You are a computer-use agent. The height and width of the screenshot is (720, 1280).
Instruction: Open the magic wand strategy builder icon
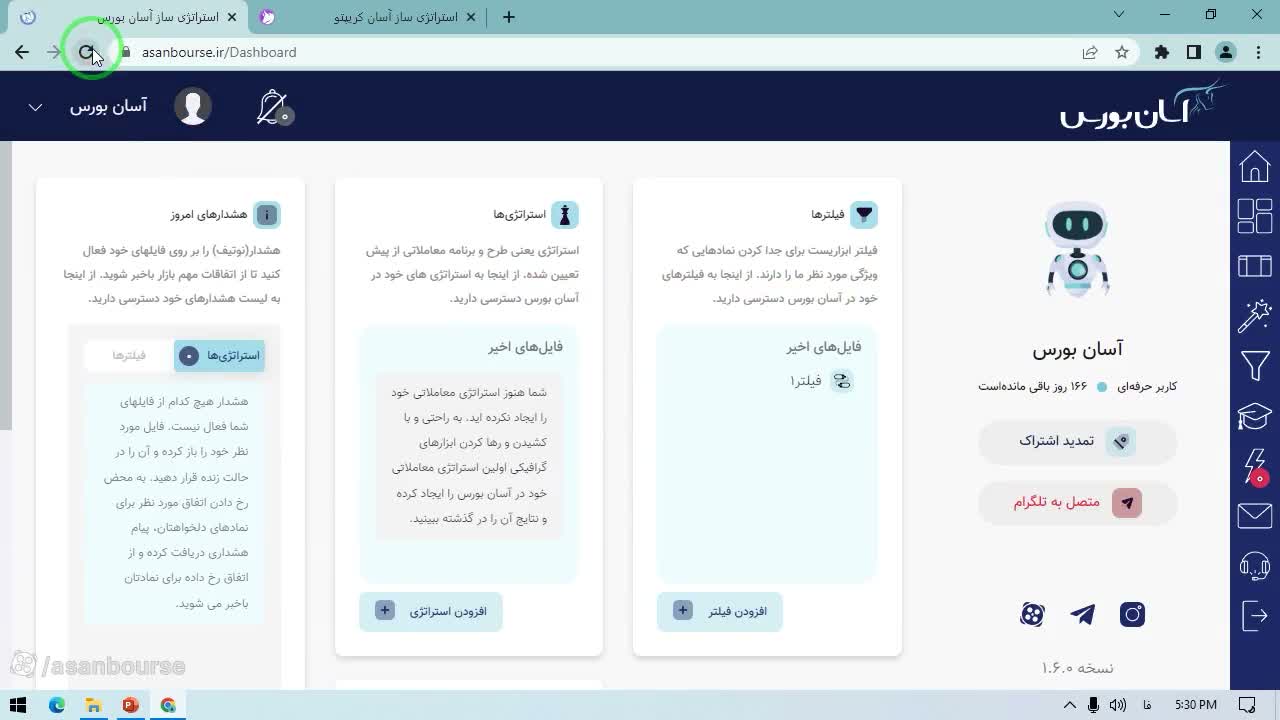1254,316
